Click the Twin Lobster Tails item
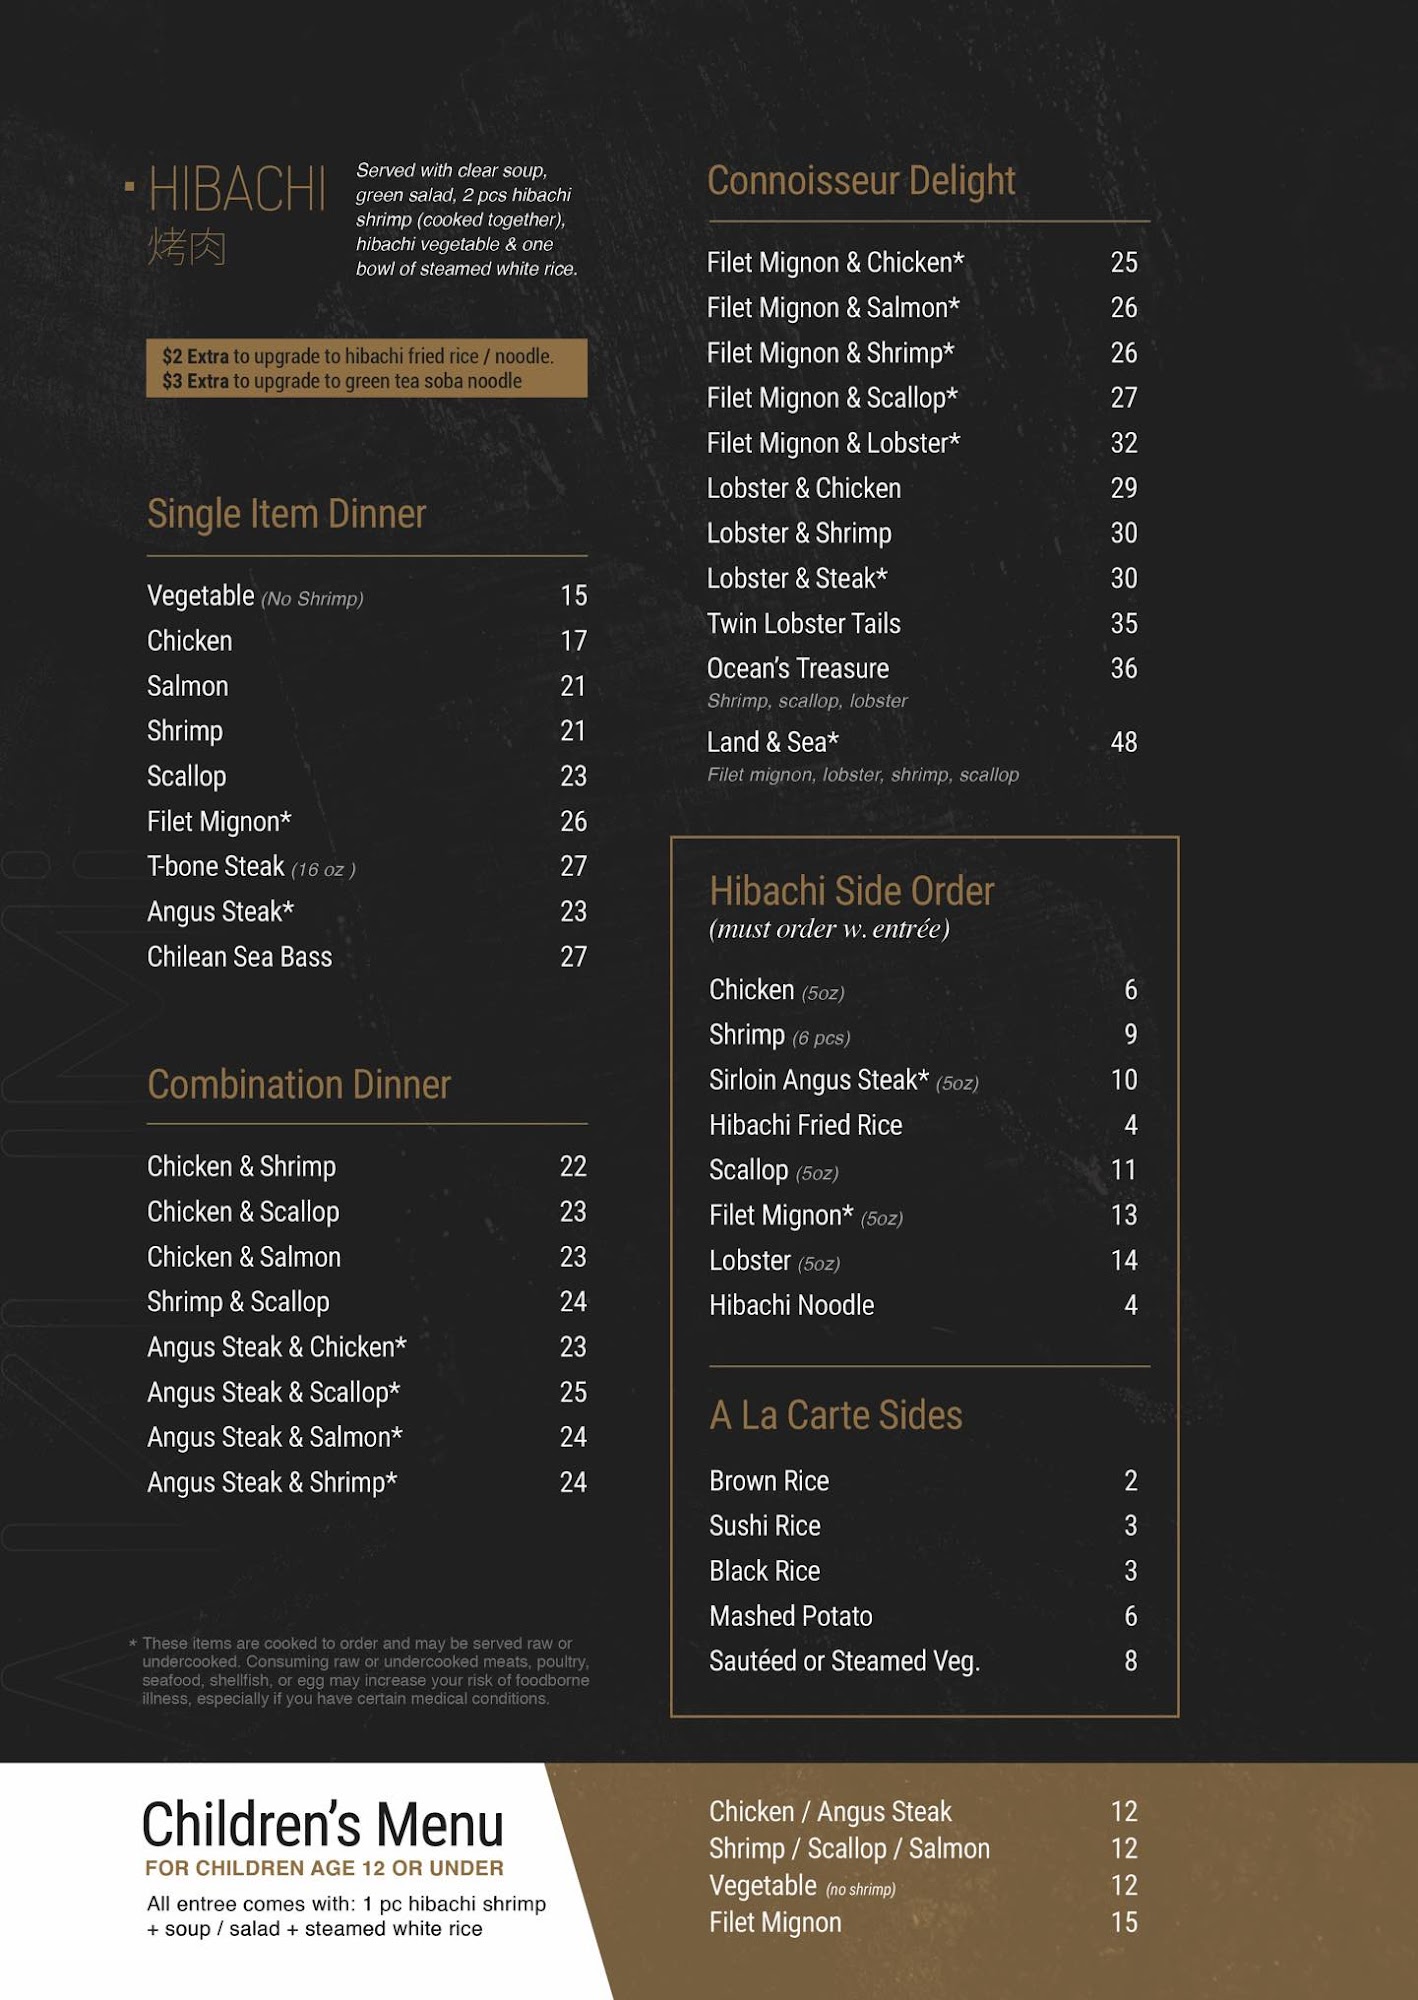 (804, 624)
